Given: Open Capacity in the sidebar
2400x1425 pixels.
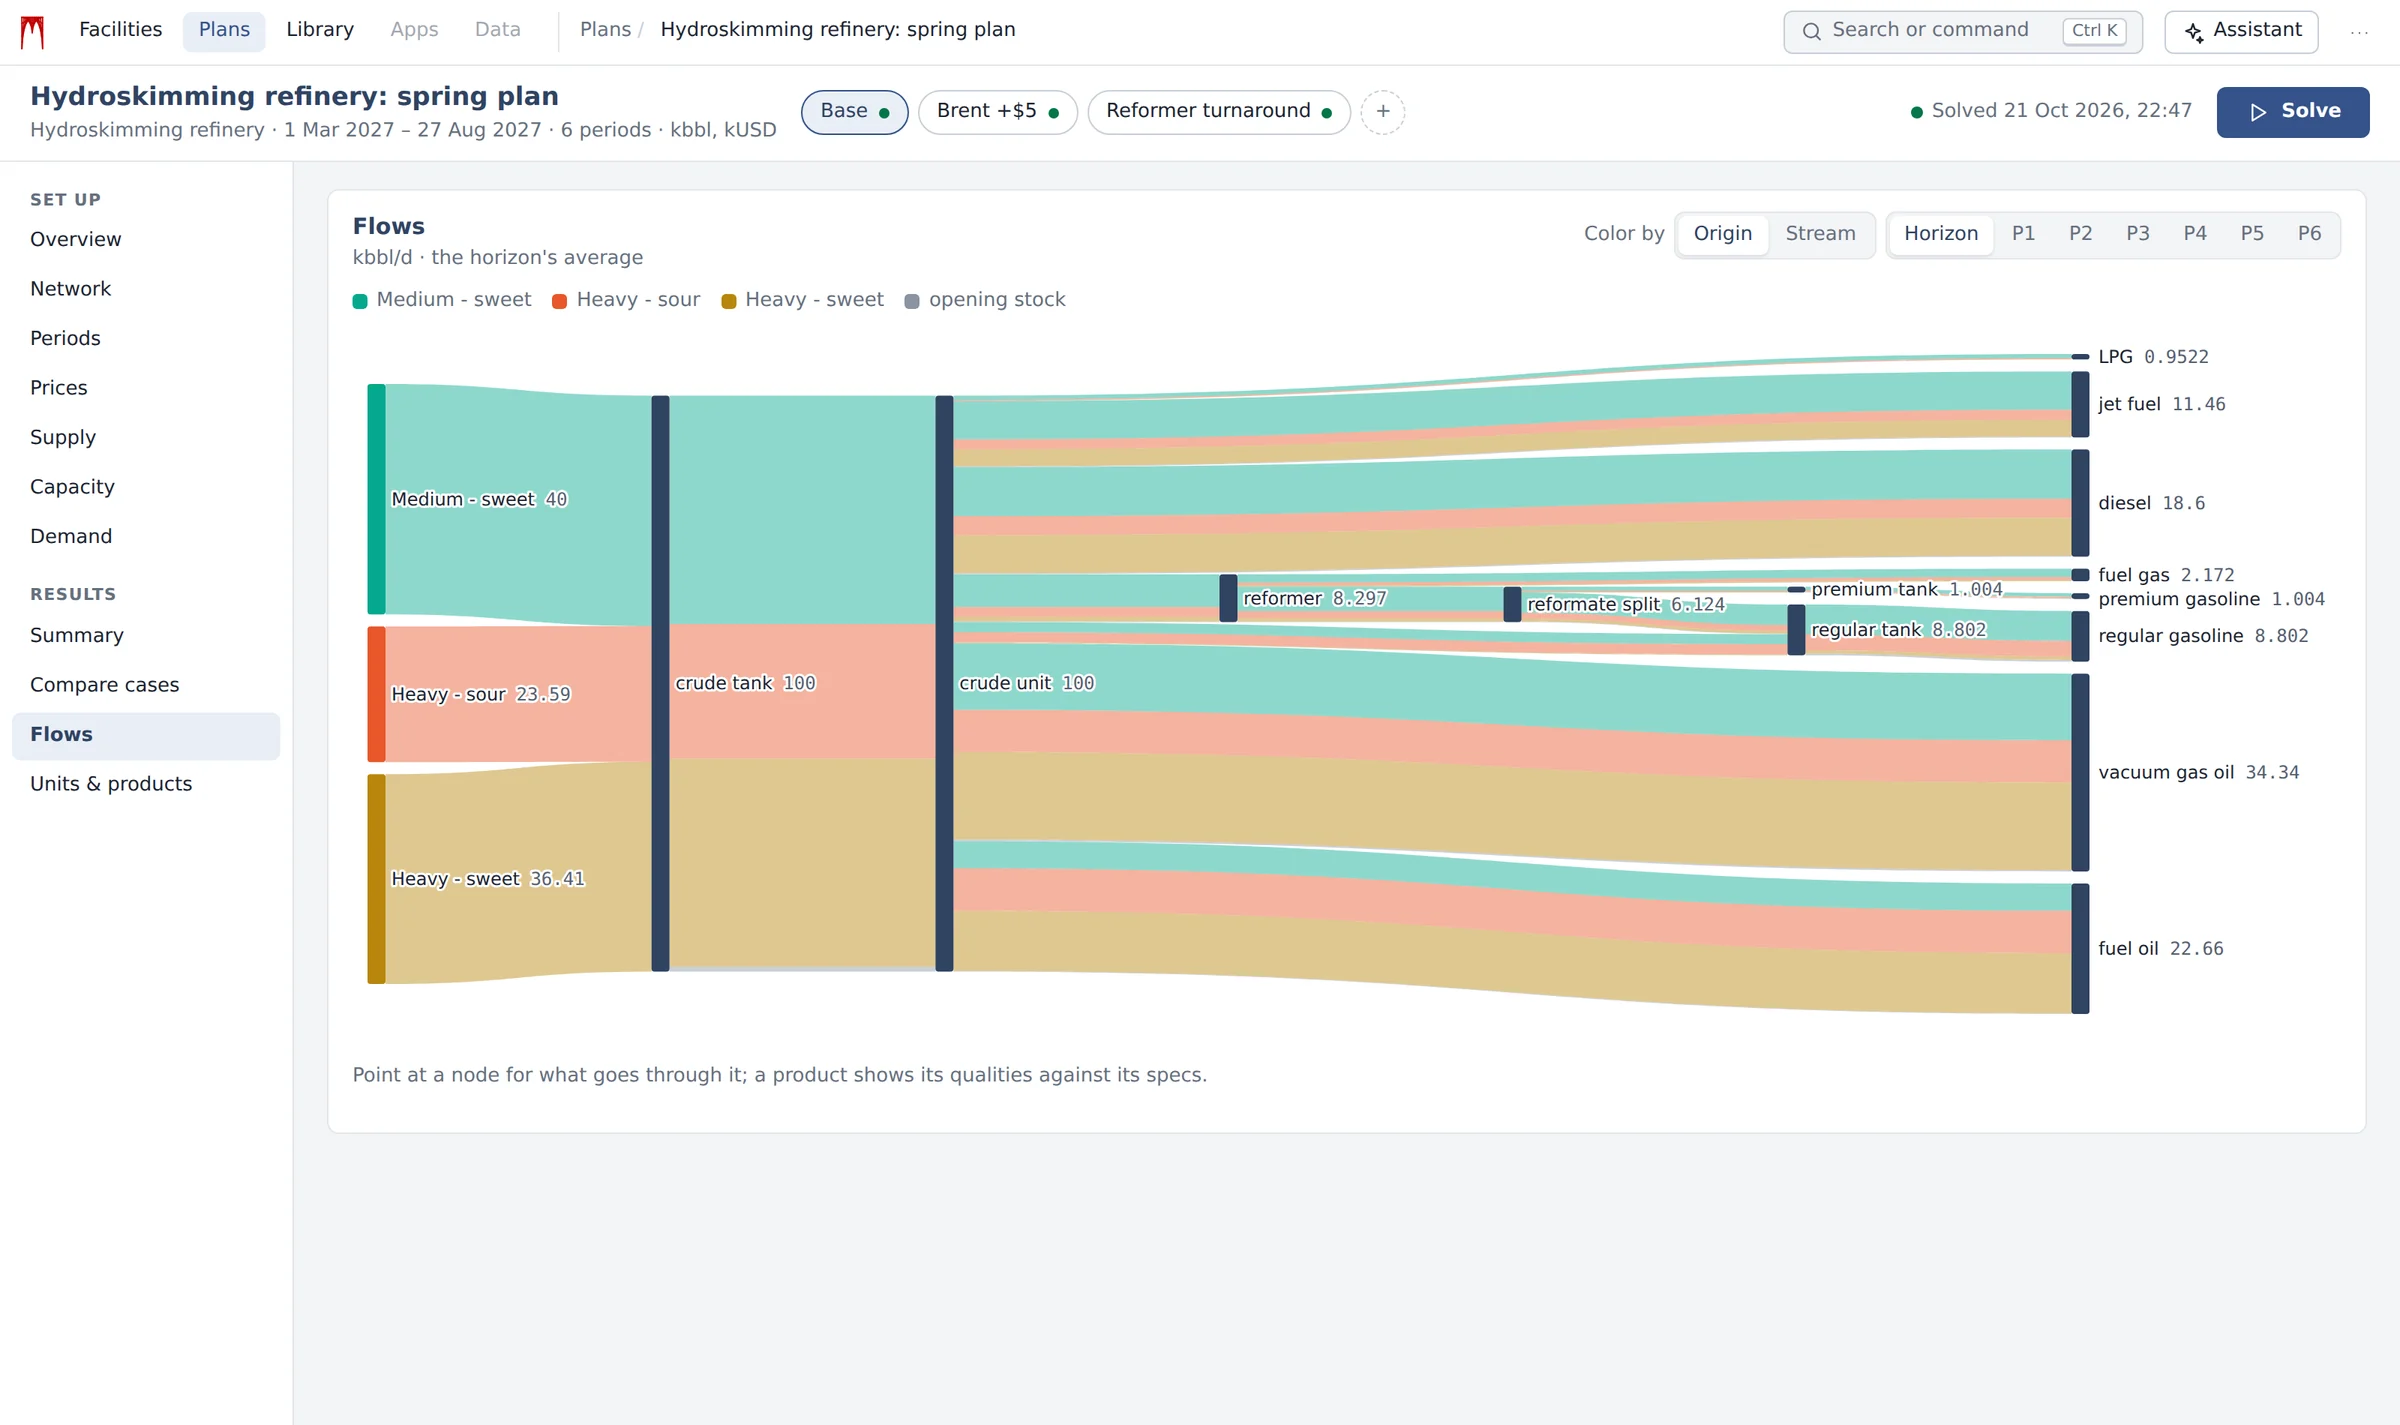Looking at the screenshot, I should [x=146, y=487].
